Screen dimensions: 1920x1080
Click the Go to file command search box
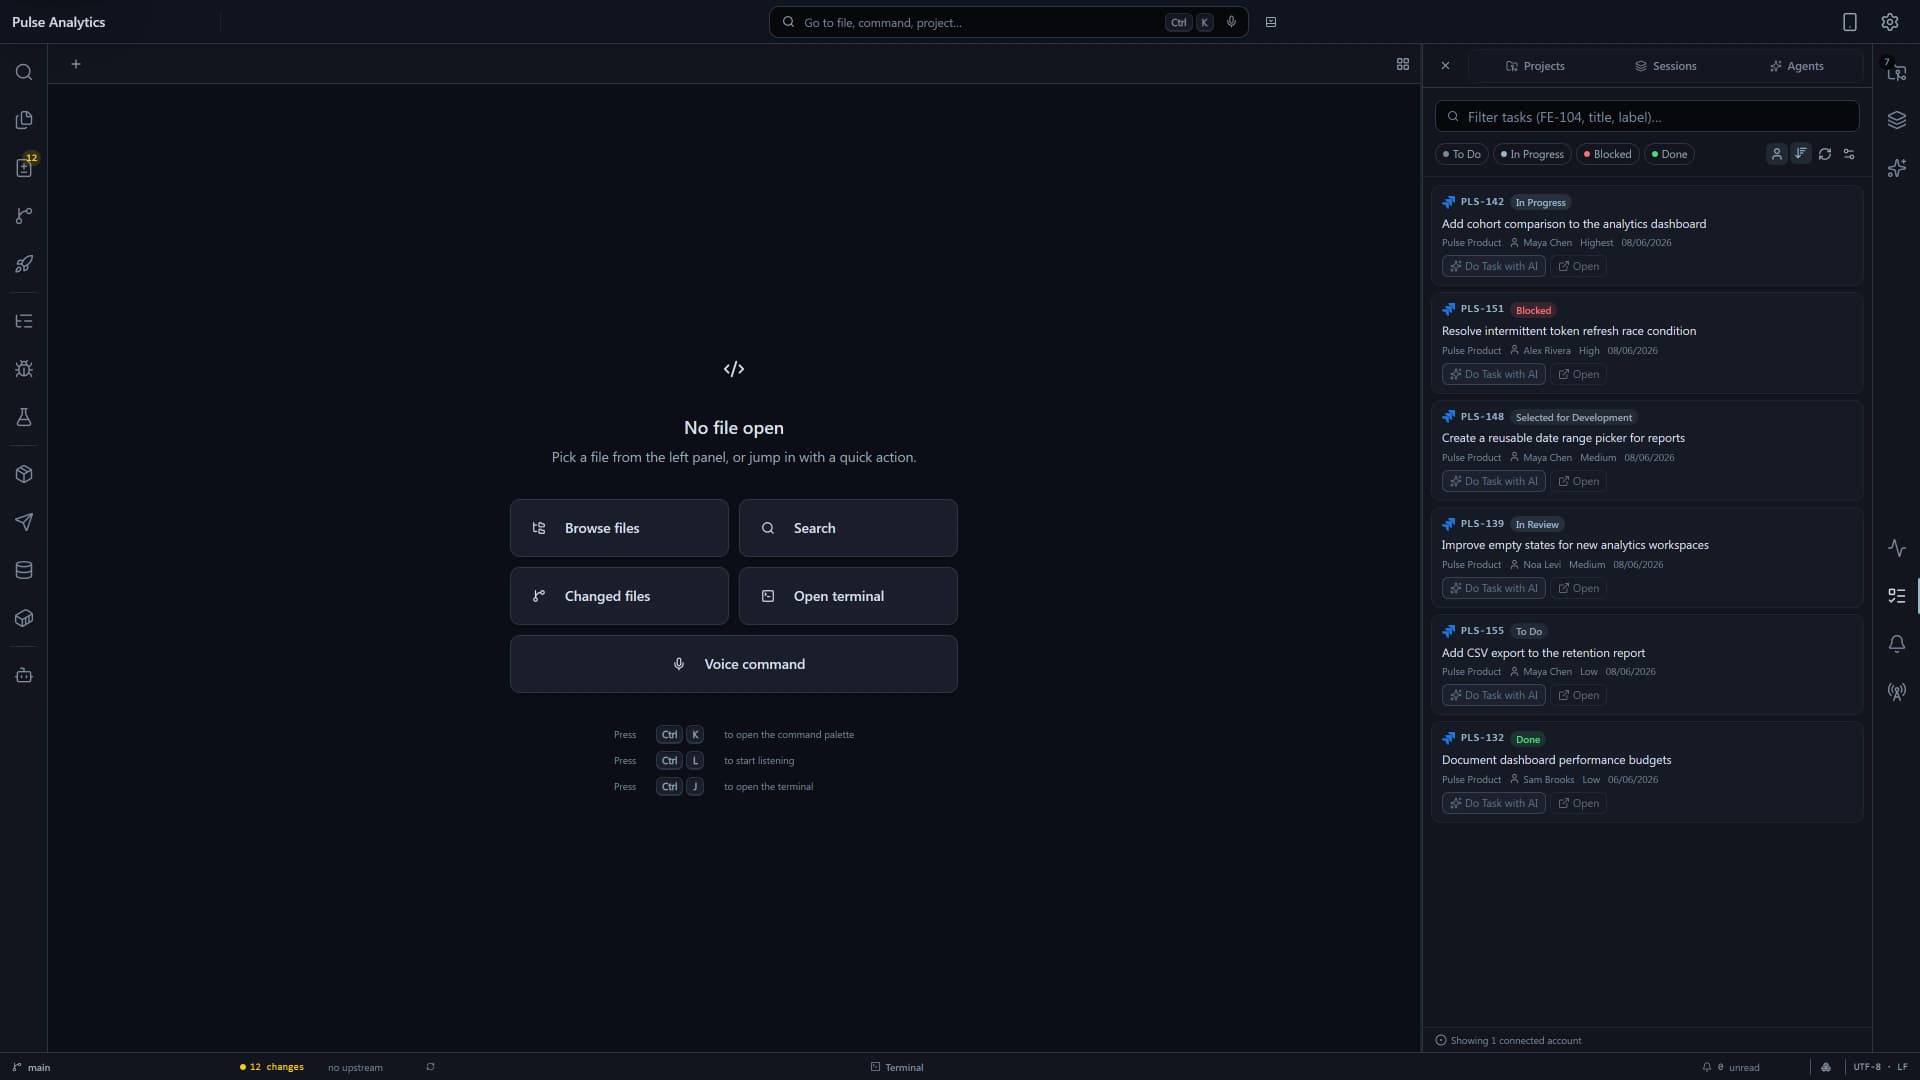pos(1009,22)
